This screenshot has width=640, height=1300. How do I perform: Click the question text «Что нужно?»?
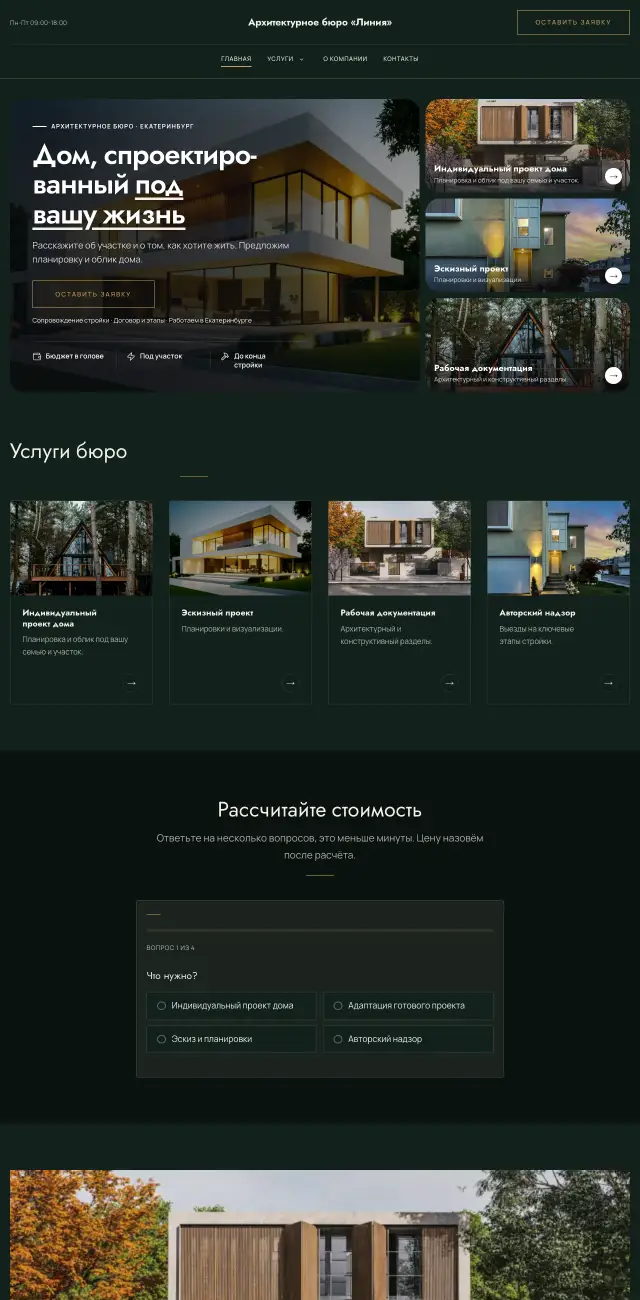[172, 976]
